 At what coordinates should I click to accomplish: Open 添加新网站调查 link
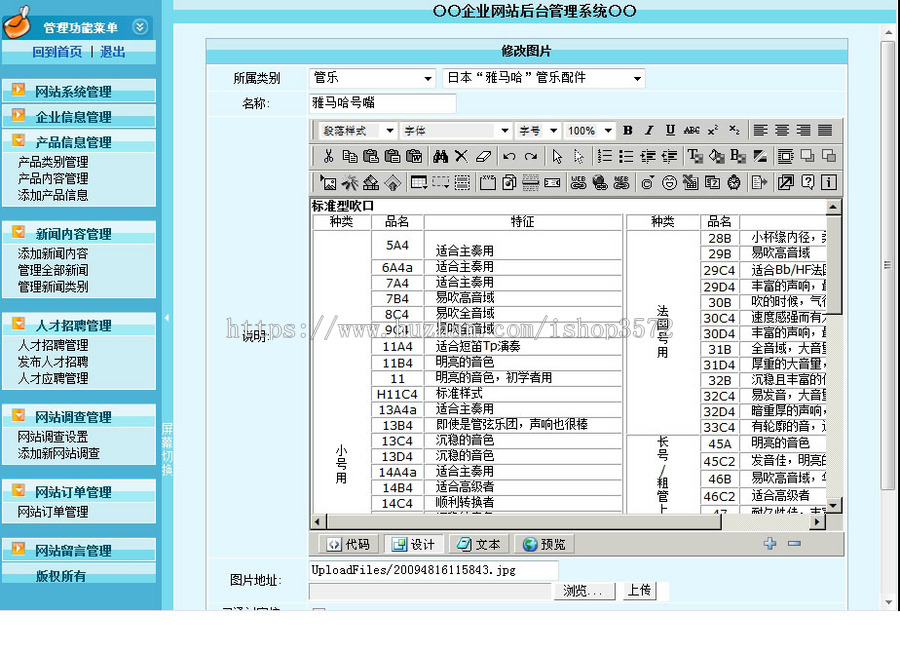[x=59, y=453]
